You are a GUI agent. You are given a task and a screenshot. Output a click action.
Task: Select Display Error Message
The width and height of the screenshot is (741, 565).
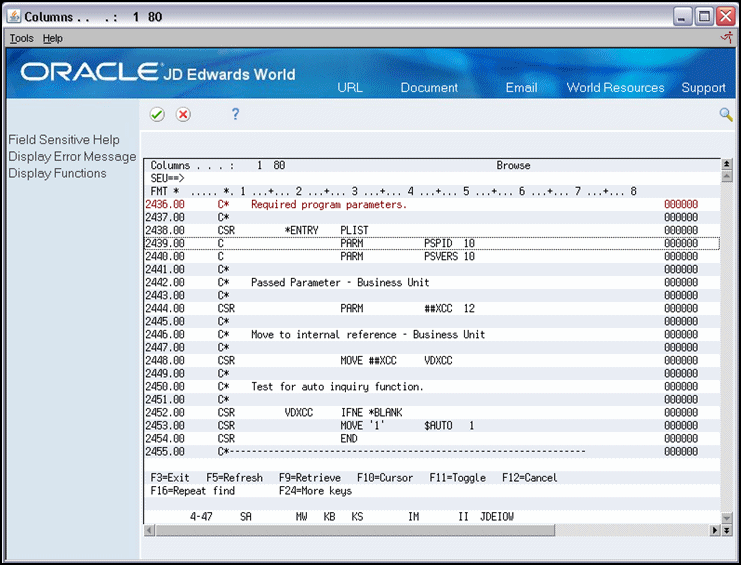[72, 156]
